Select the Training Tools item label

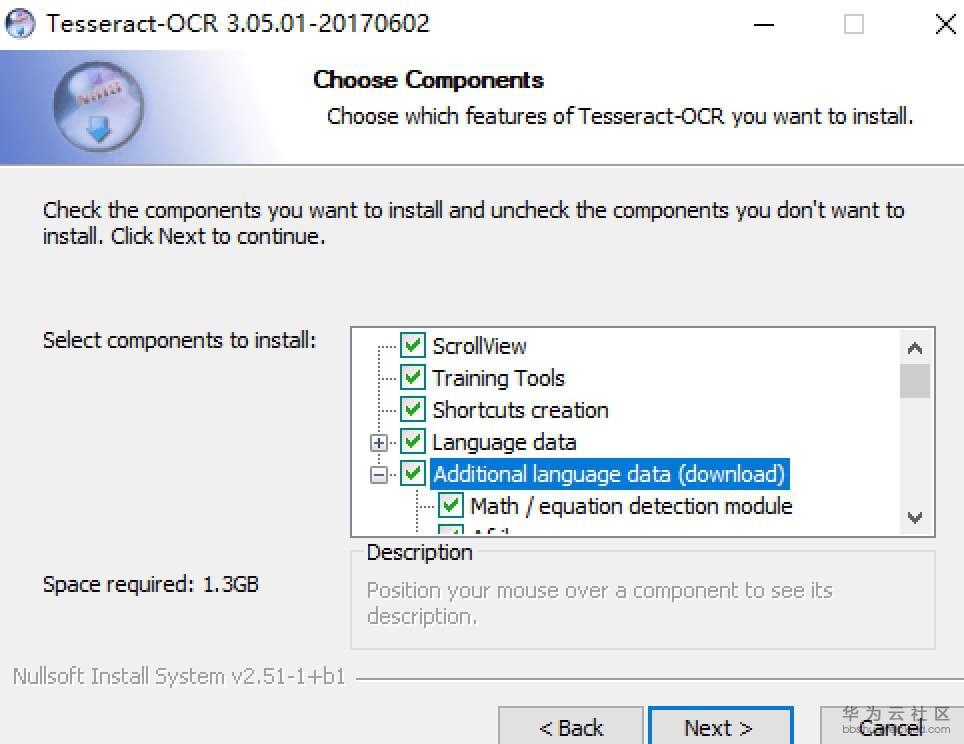tap(498, 378)
